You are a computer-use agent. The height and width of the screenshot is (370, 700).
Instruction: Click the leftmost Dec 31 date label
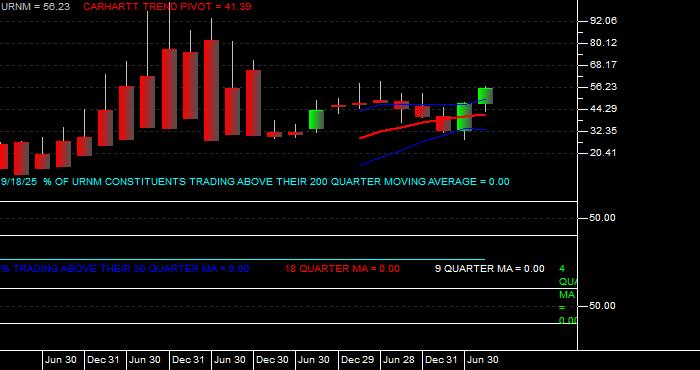click(103, 360)
